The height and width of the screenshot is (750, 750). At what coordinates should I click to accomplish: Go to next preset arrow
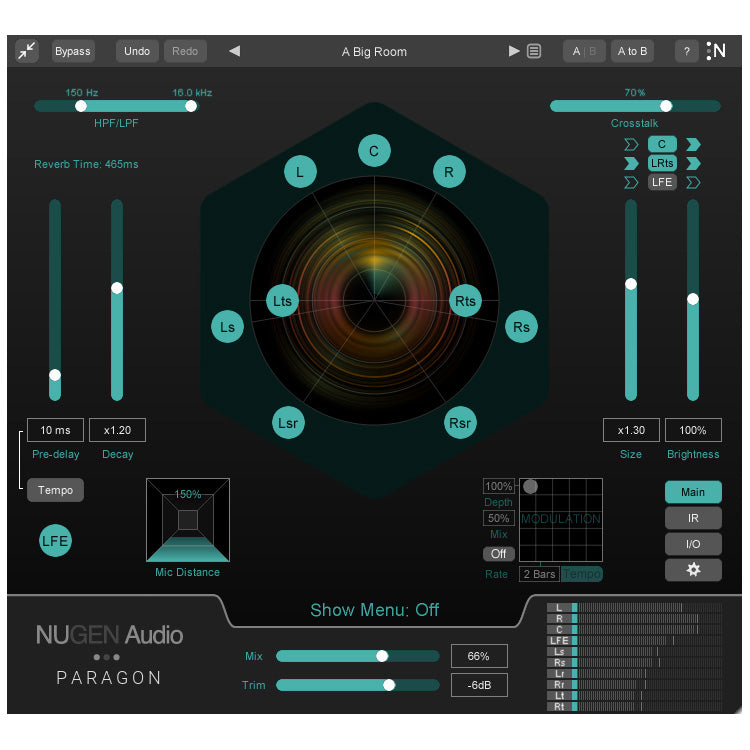[514, 51]
